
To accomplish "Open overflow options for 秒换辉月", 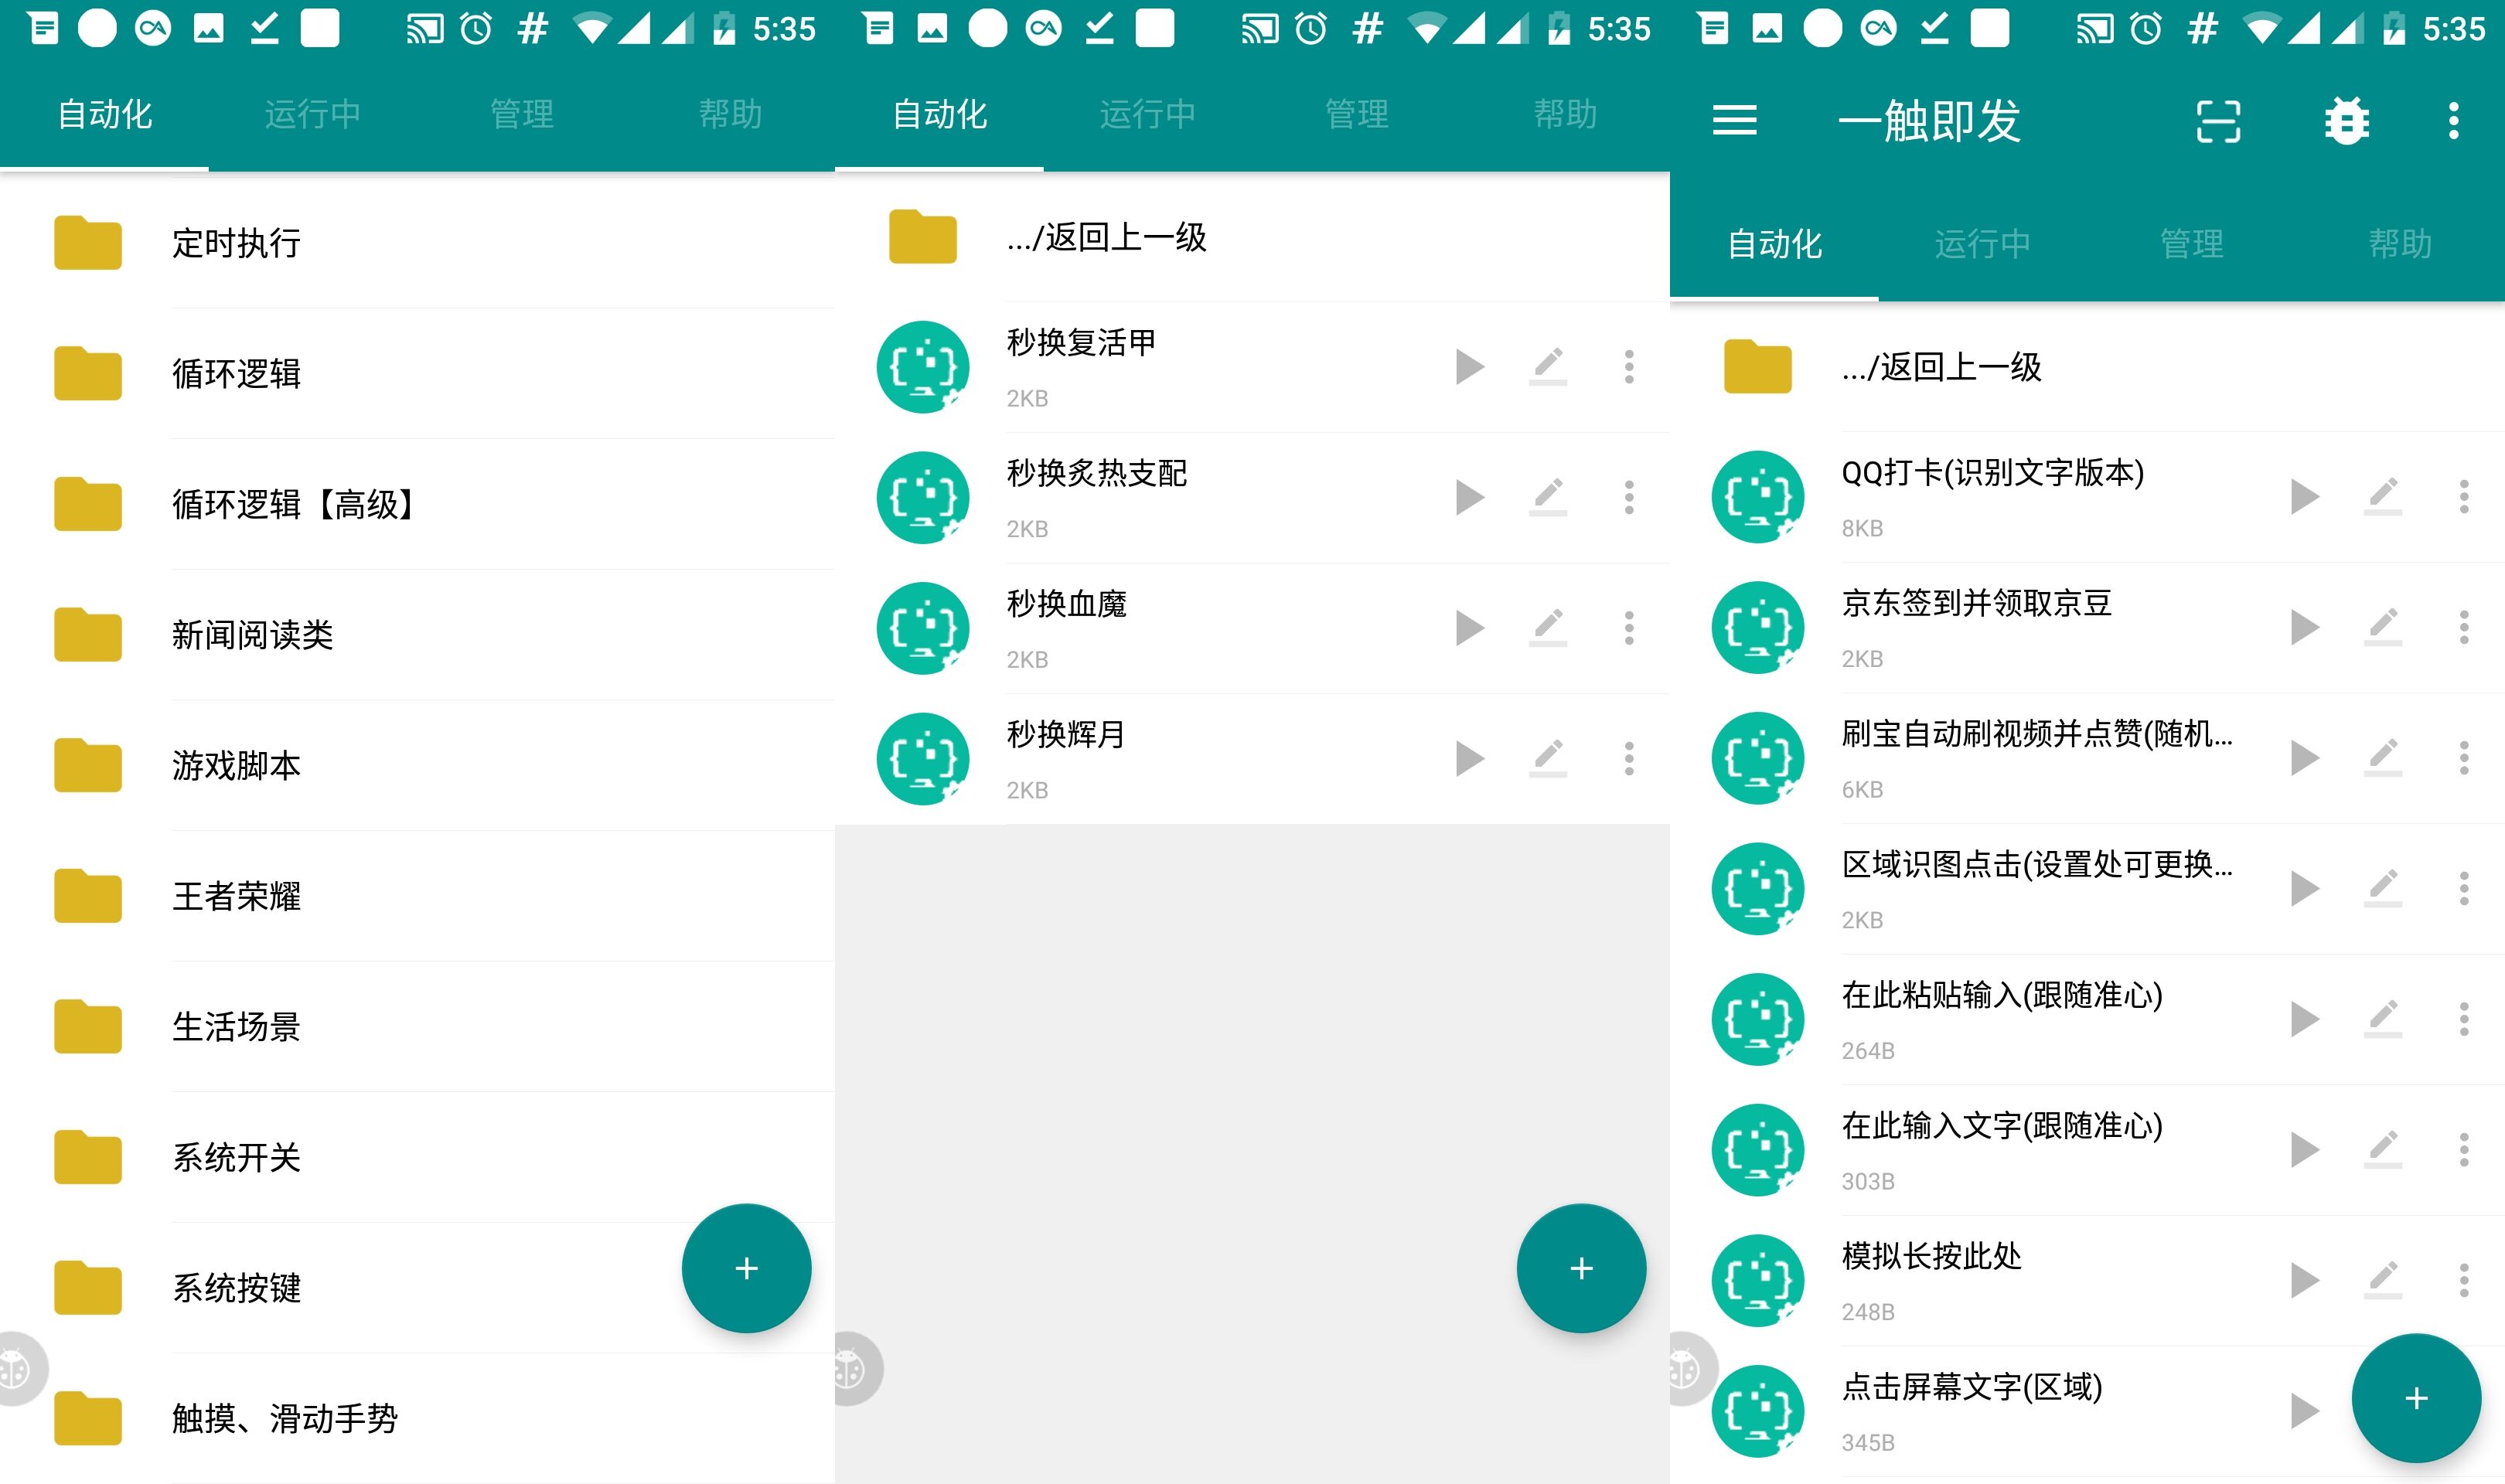I will pos(1628,758).
